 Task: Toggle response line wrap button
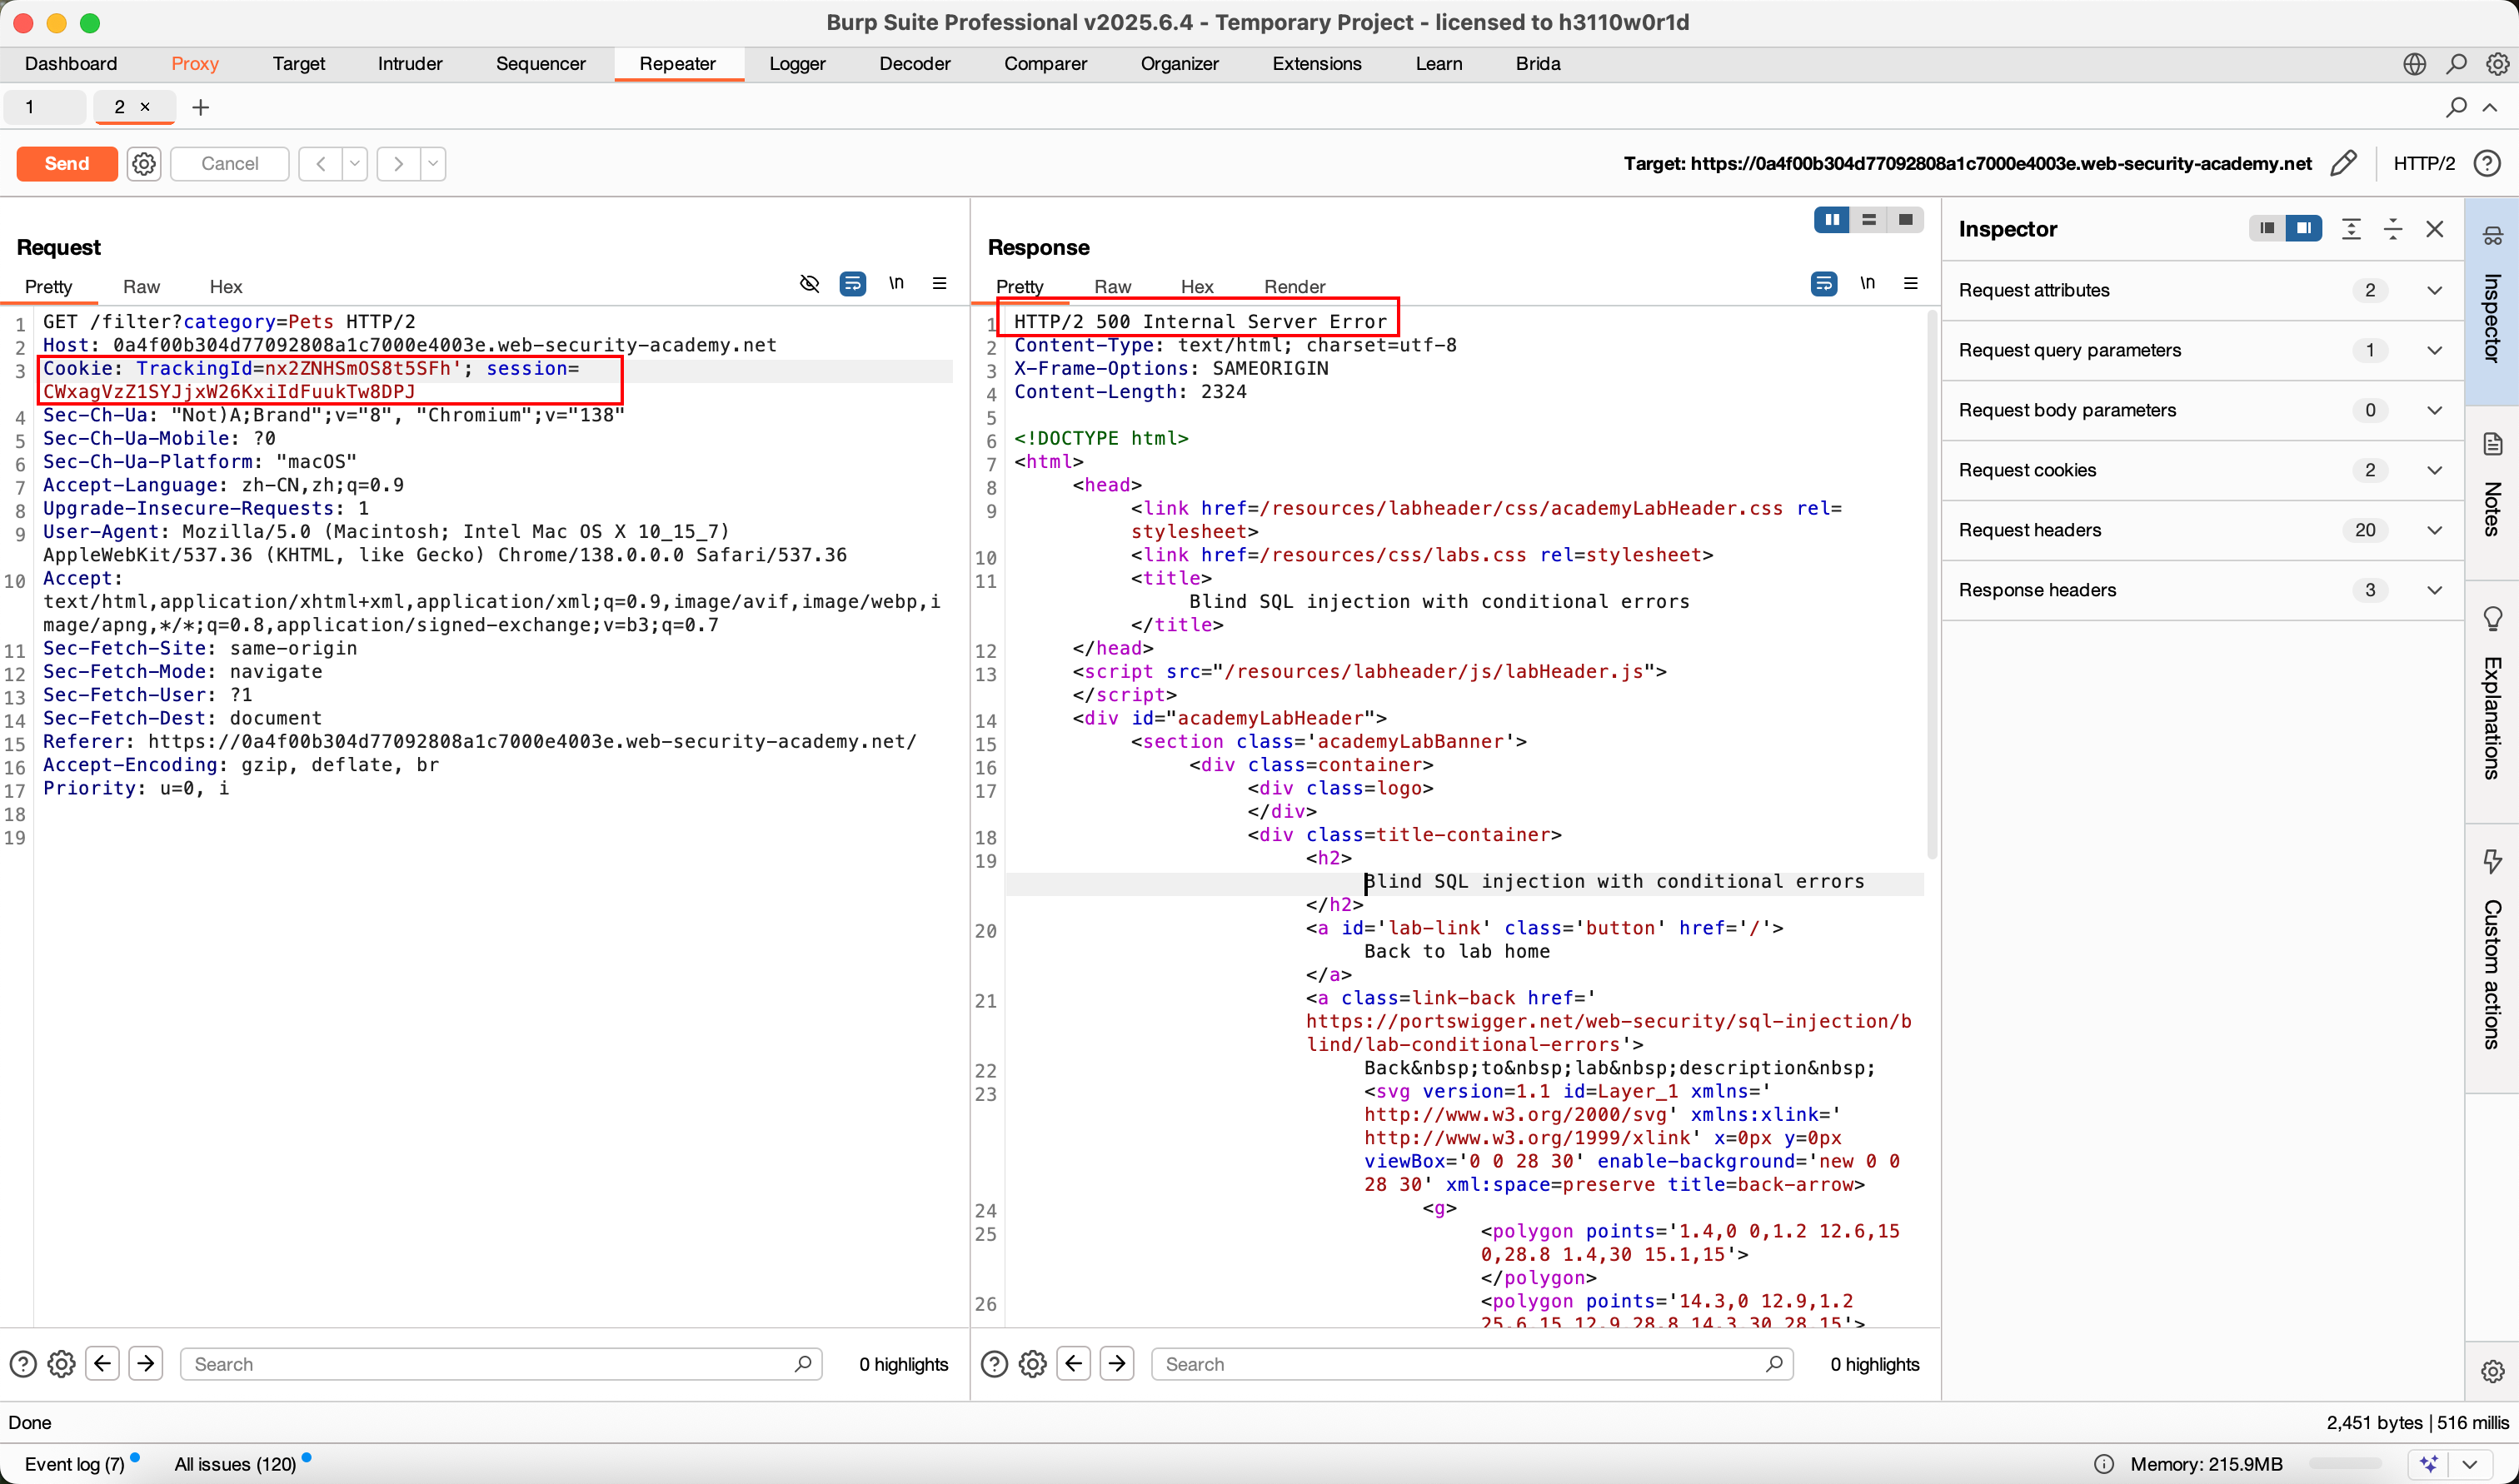1824,284
